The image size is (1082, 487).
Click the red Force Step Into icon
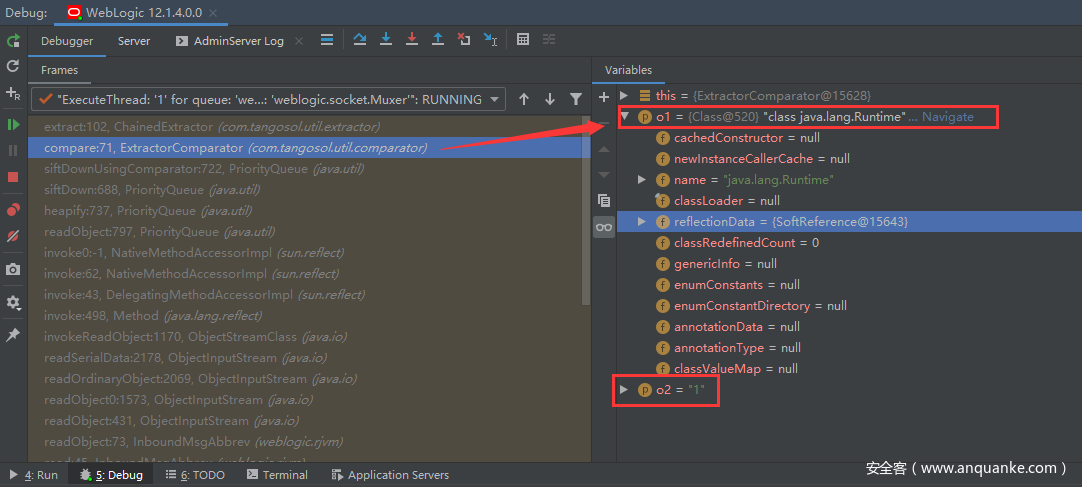(x=412, y=40)
